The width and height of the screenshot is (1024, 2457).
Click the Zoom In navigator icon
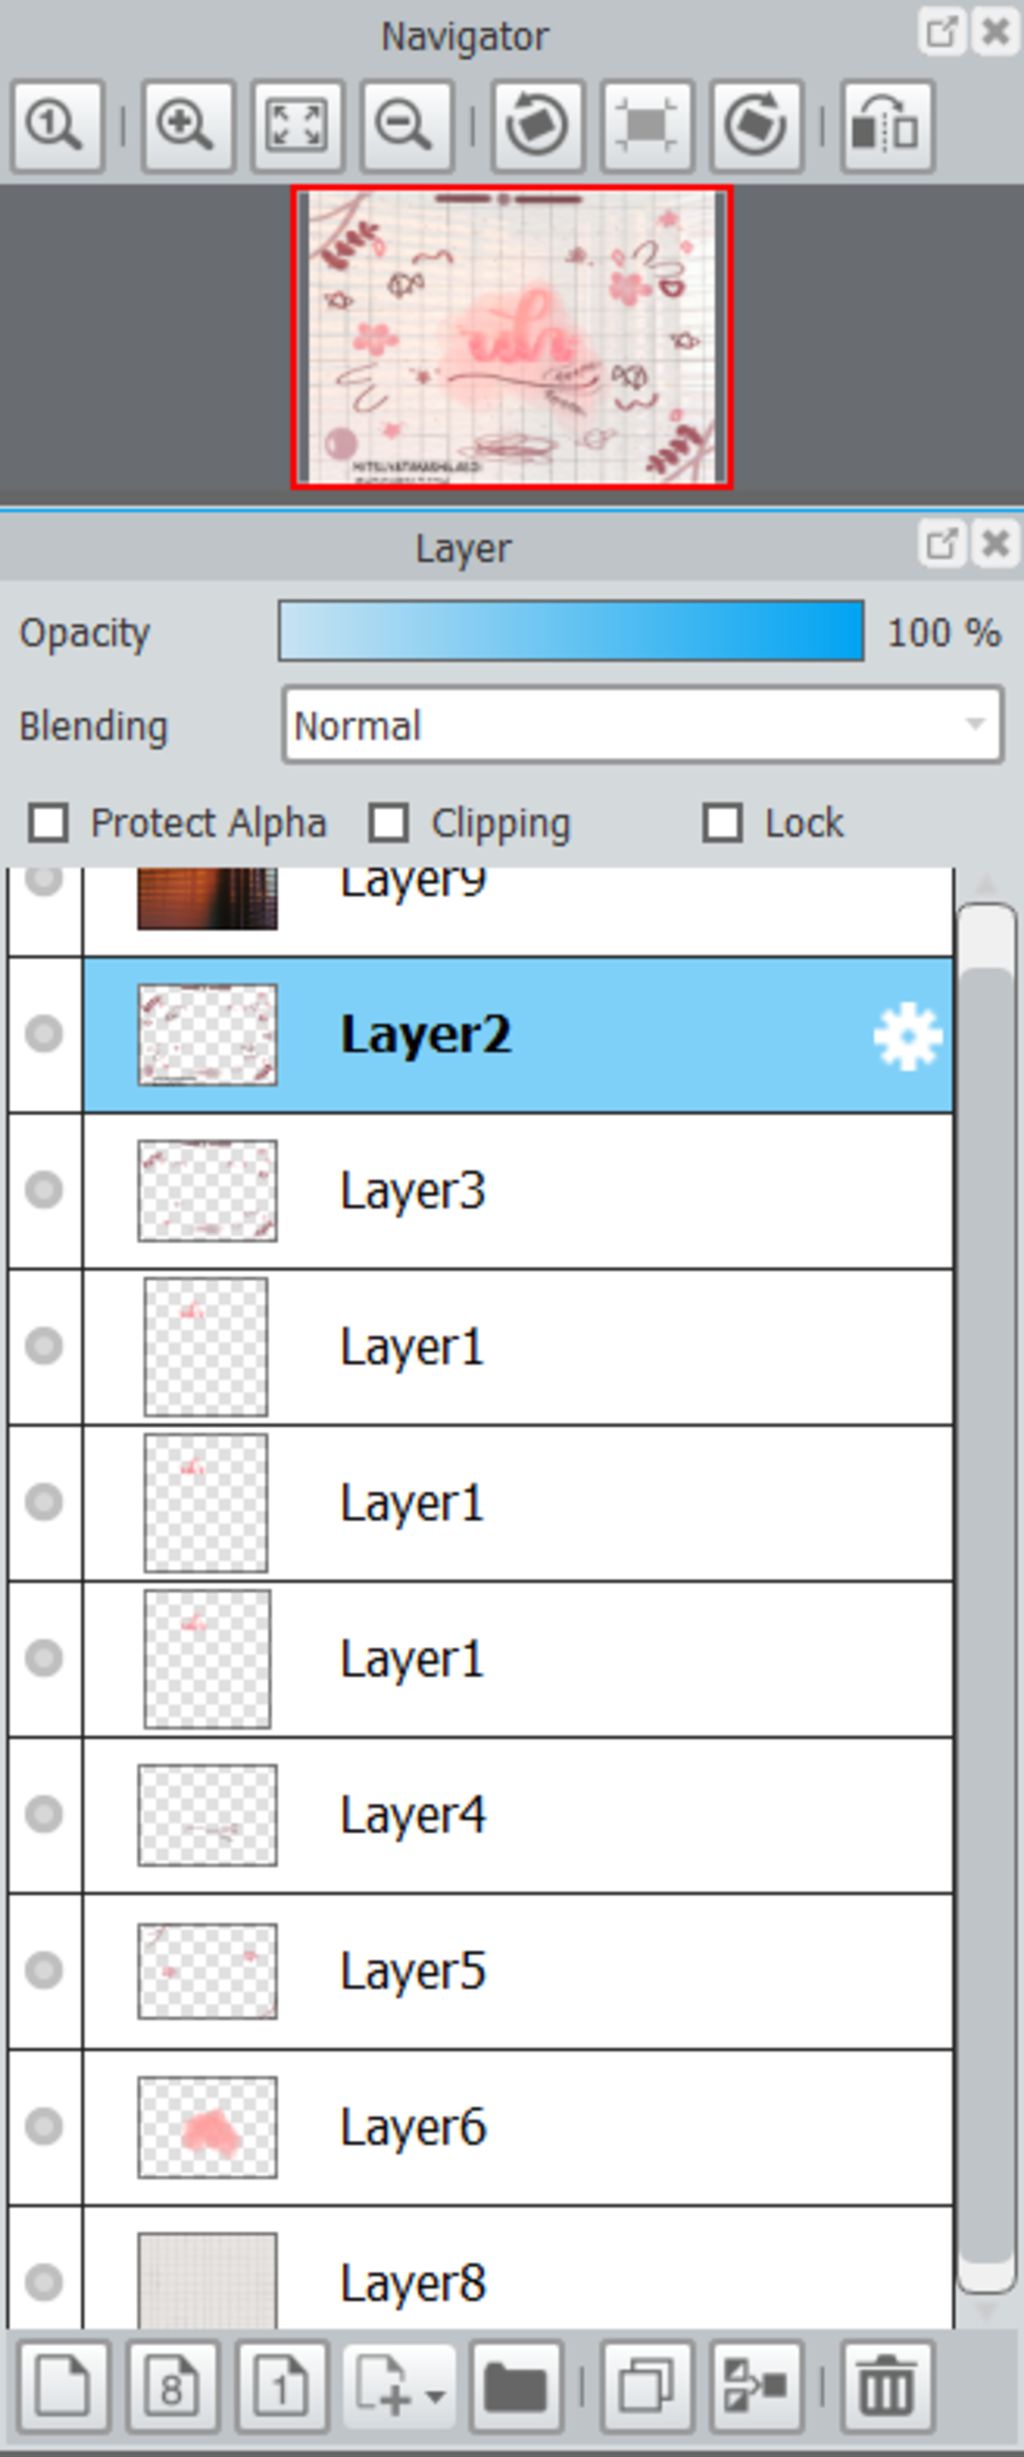(x=188, y=127)
